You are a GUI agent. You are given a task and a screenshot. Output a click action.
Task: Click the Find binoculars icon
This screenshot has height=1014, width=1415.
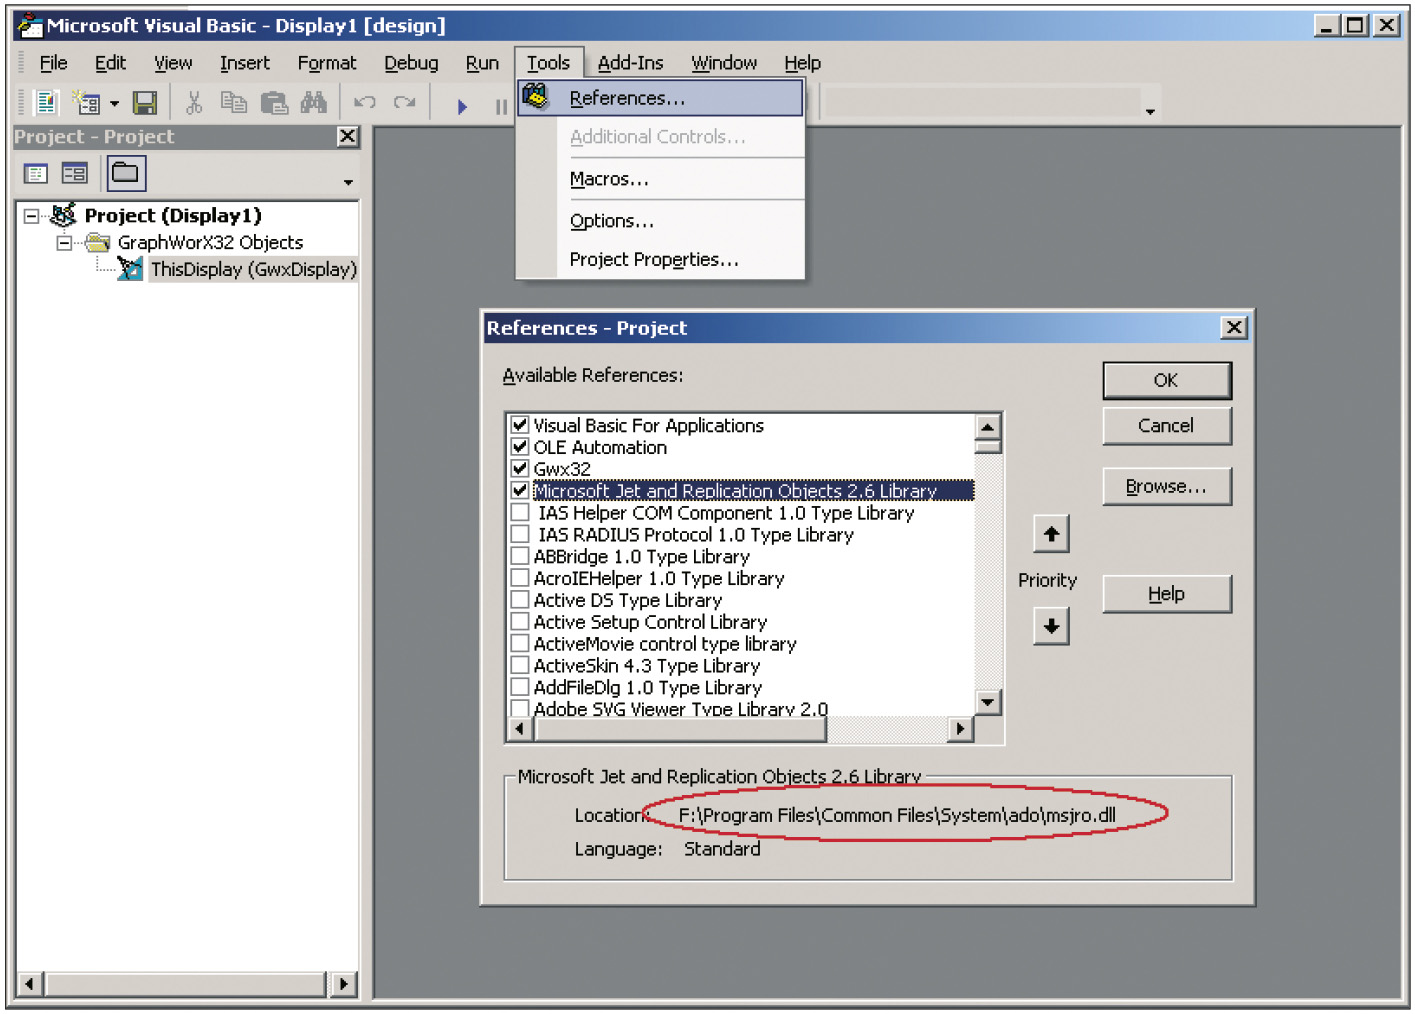tap(313, 102)
